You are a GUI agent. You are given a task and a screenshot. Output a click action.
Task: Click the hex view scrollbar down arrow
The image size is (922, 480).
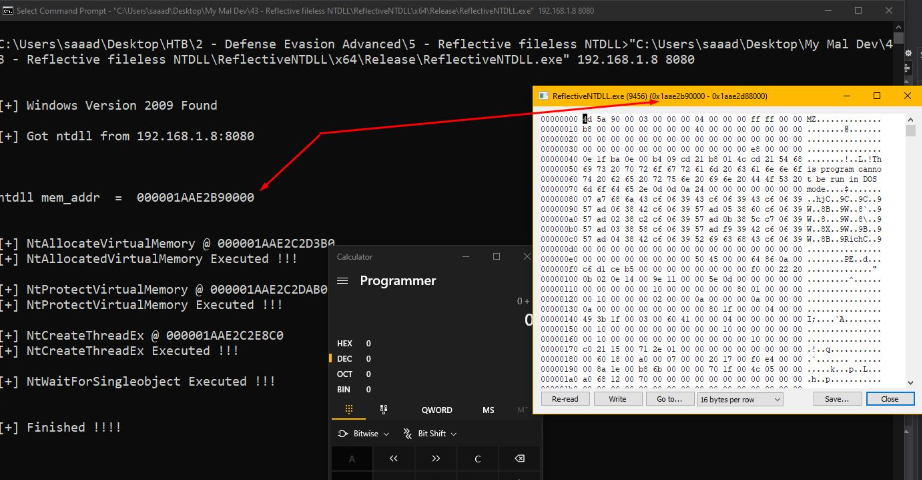(911, 382)
